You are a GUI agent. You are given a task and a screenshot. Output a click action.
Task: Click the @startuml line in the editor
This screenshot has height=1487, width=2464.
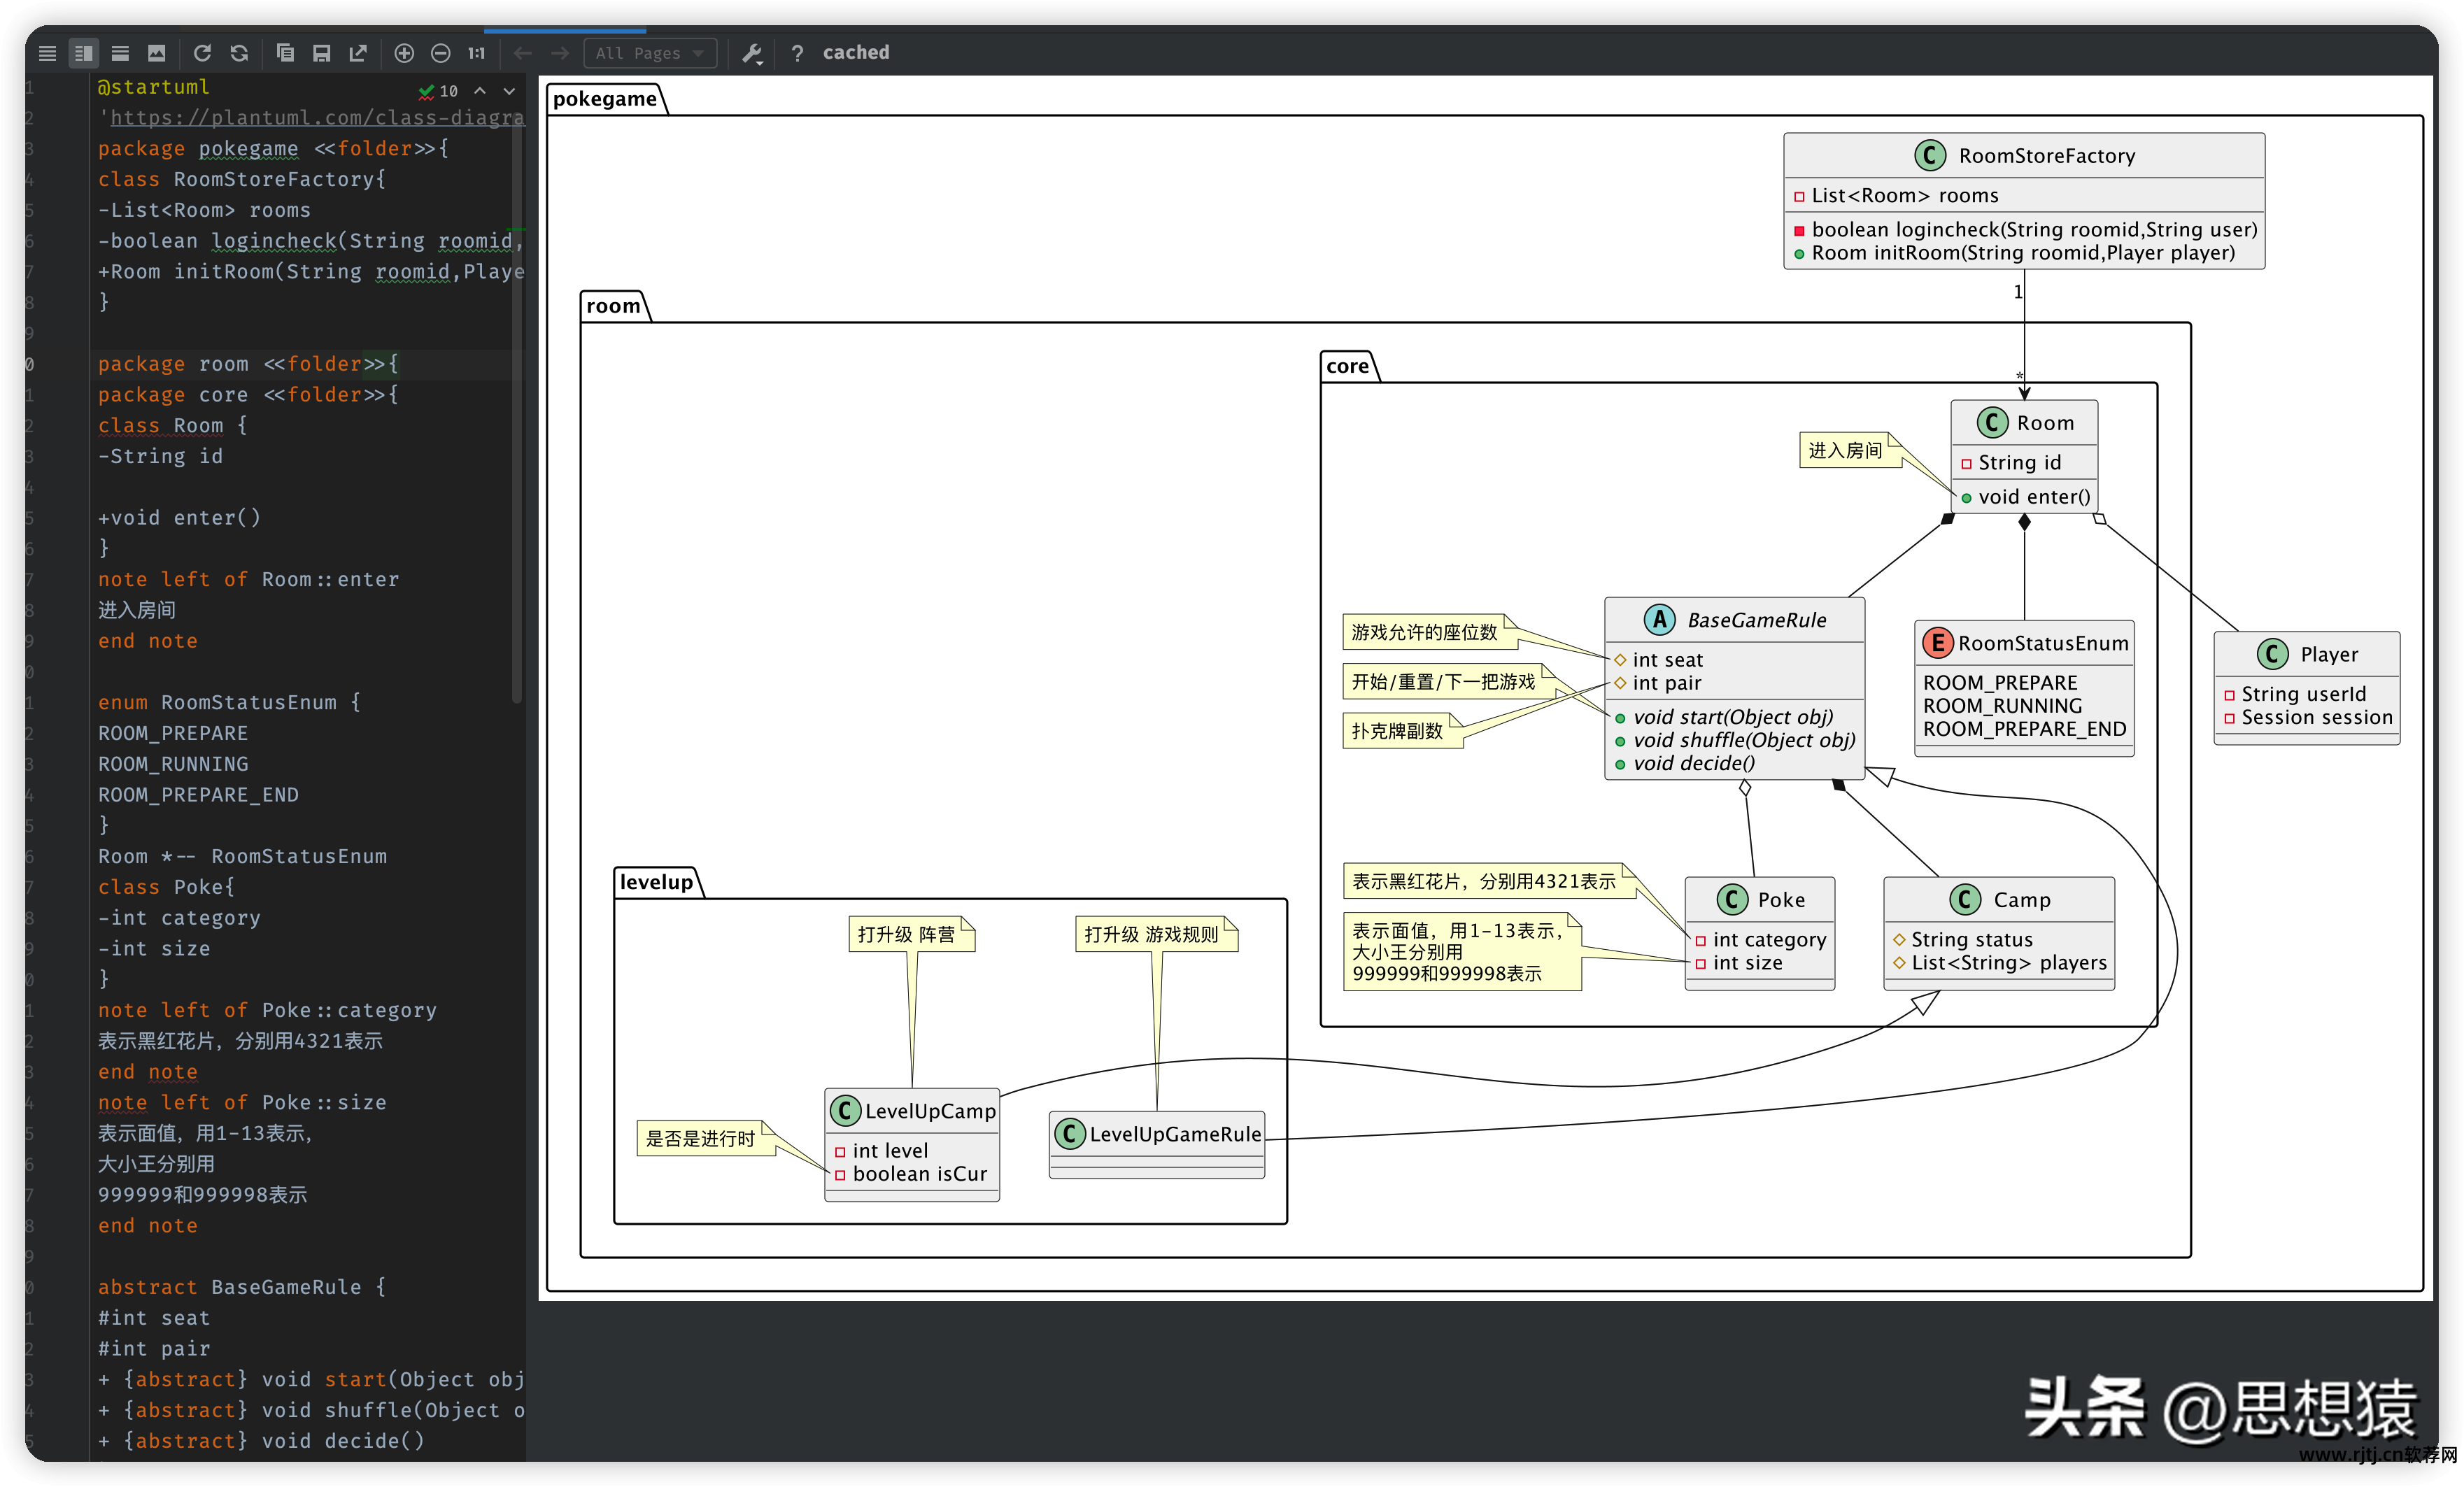(x=153, y=87)
